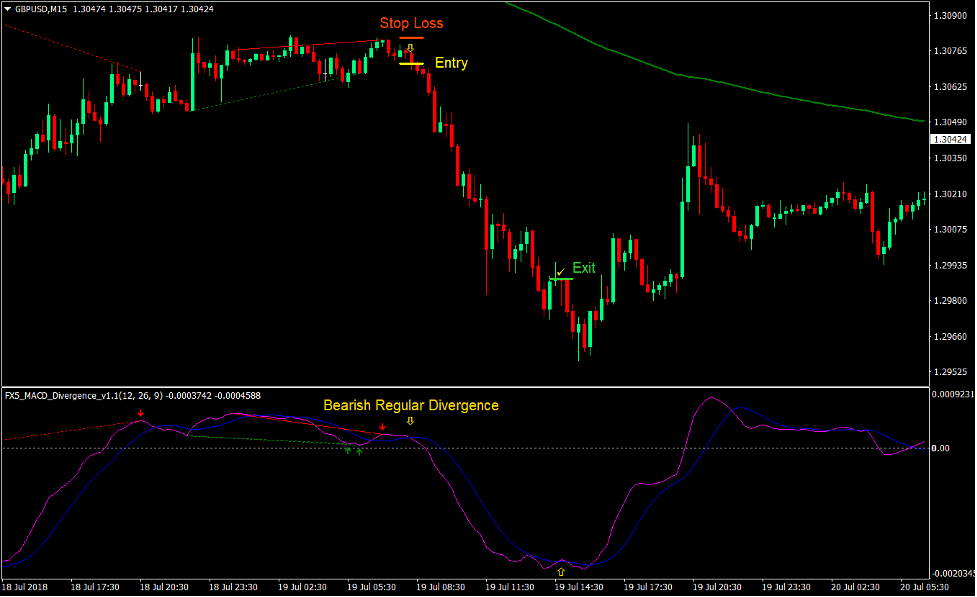
Task: Click the yellow hollow down-arrow sell signal
Action: pyautogui.click(x=410, y=420)
